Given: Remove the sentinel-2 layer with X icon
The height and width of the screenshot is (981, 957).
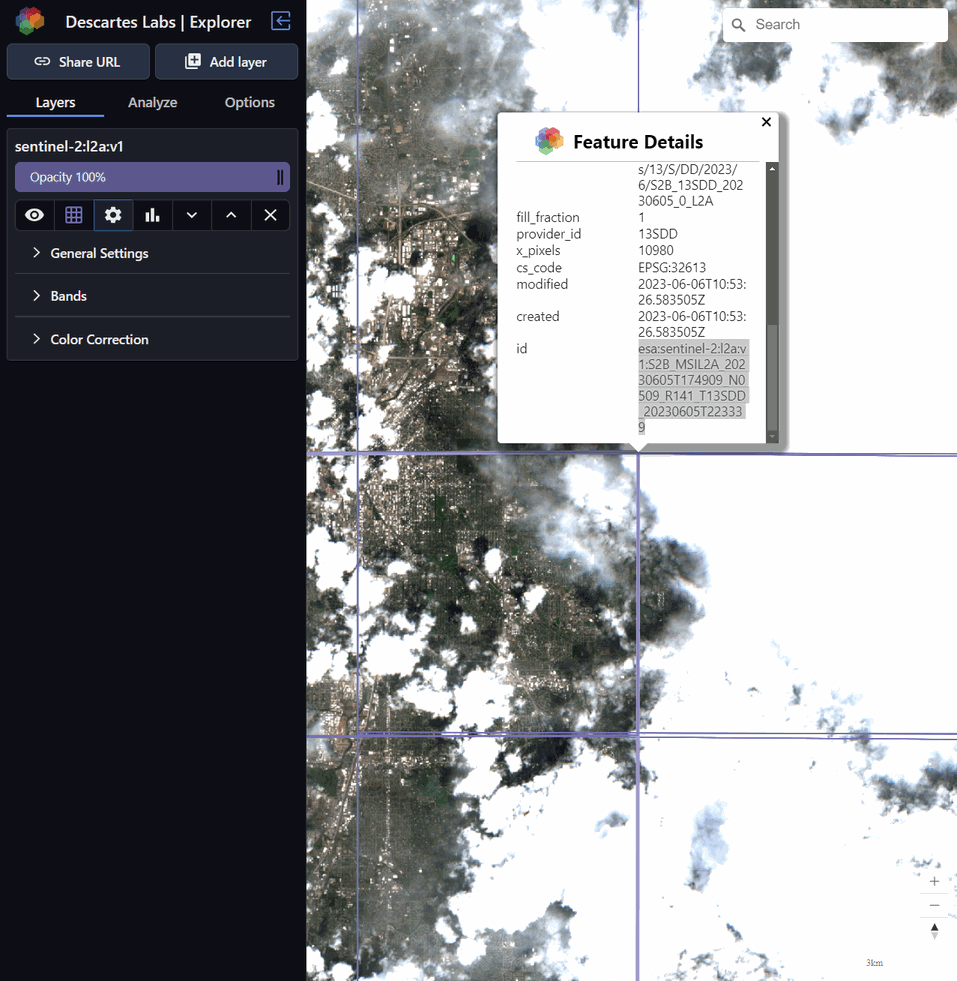Looking at the screenshot, I should pos(270,215).
